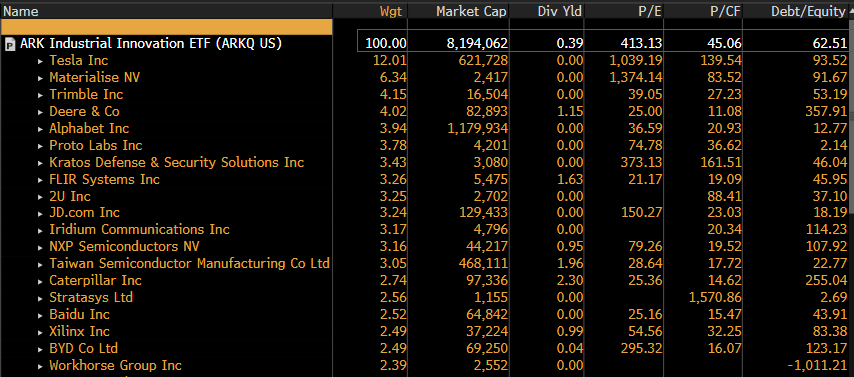The height and width of the screenshot is (377, 854).
Task: Sort by the Market Cap column header
Action: coord(471,11)
